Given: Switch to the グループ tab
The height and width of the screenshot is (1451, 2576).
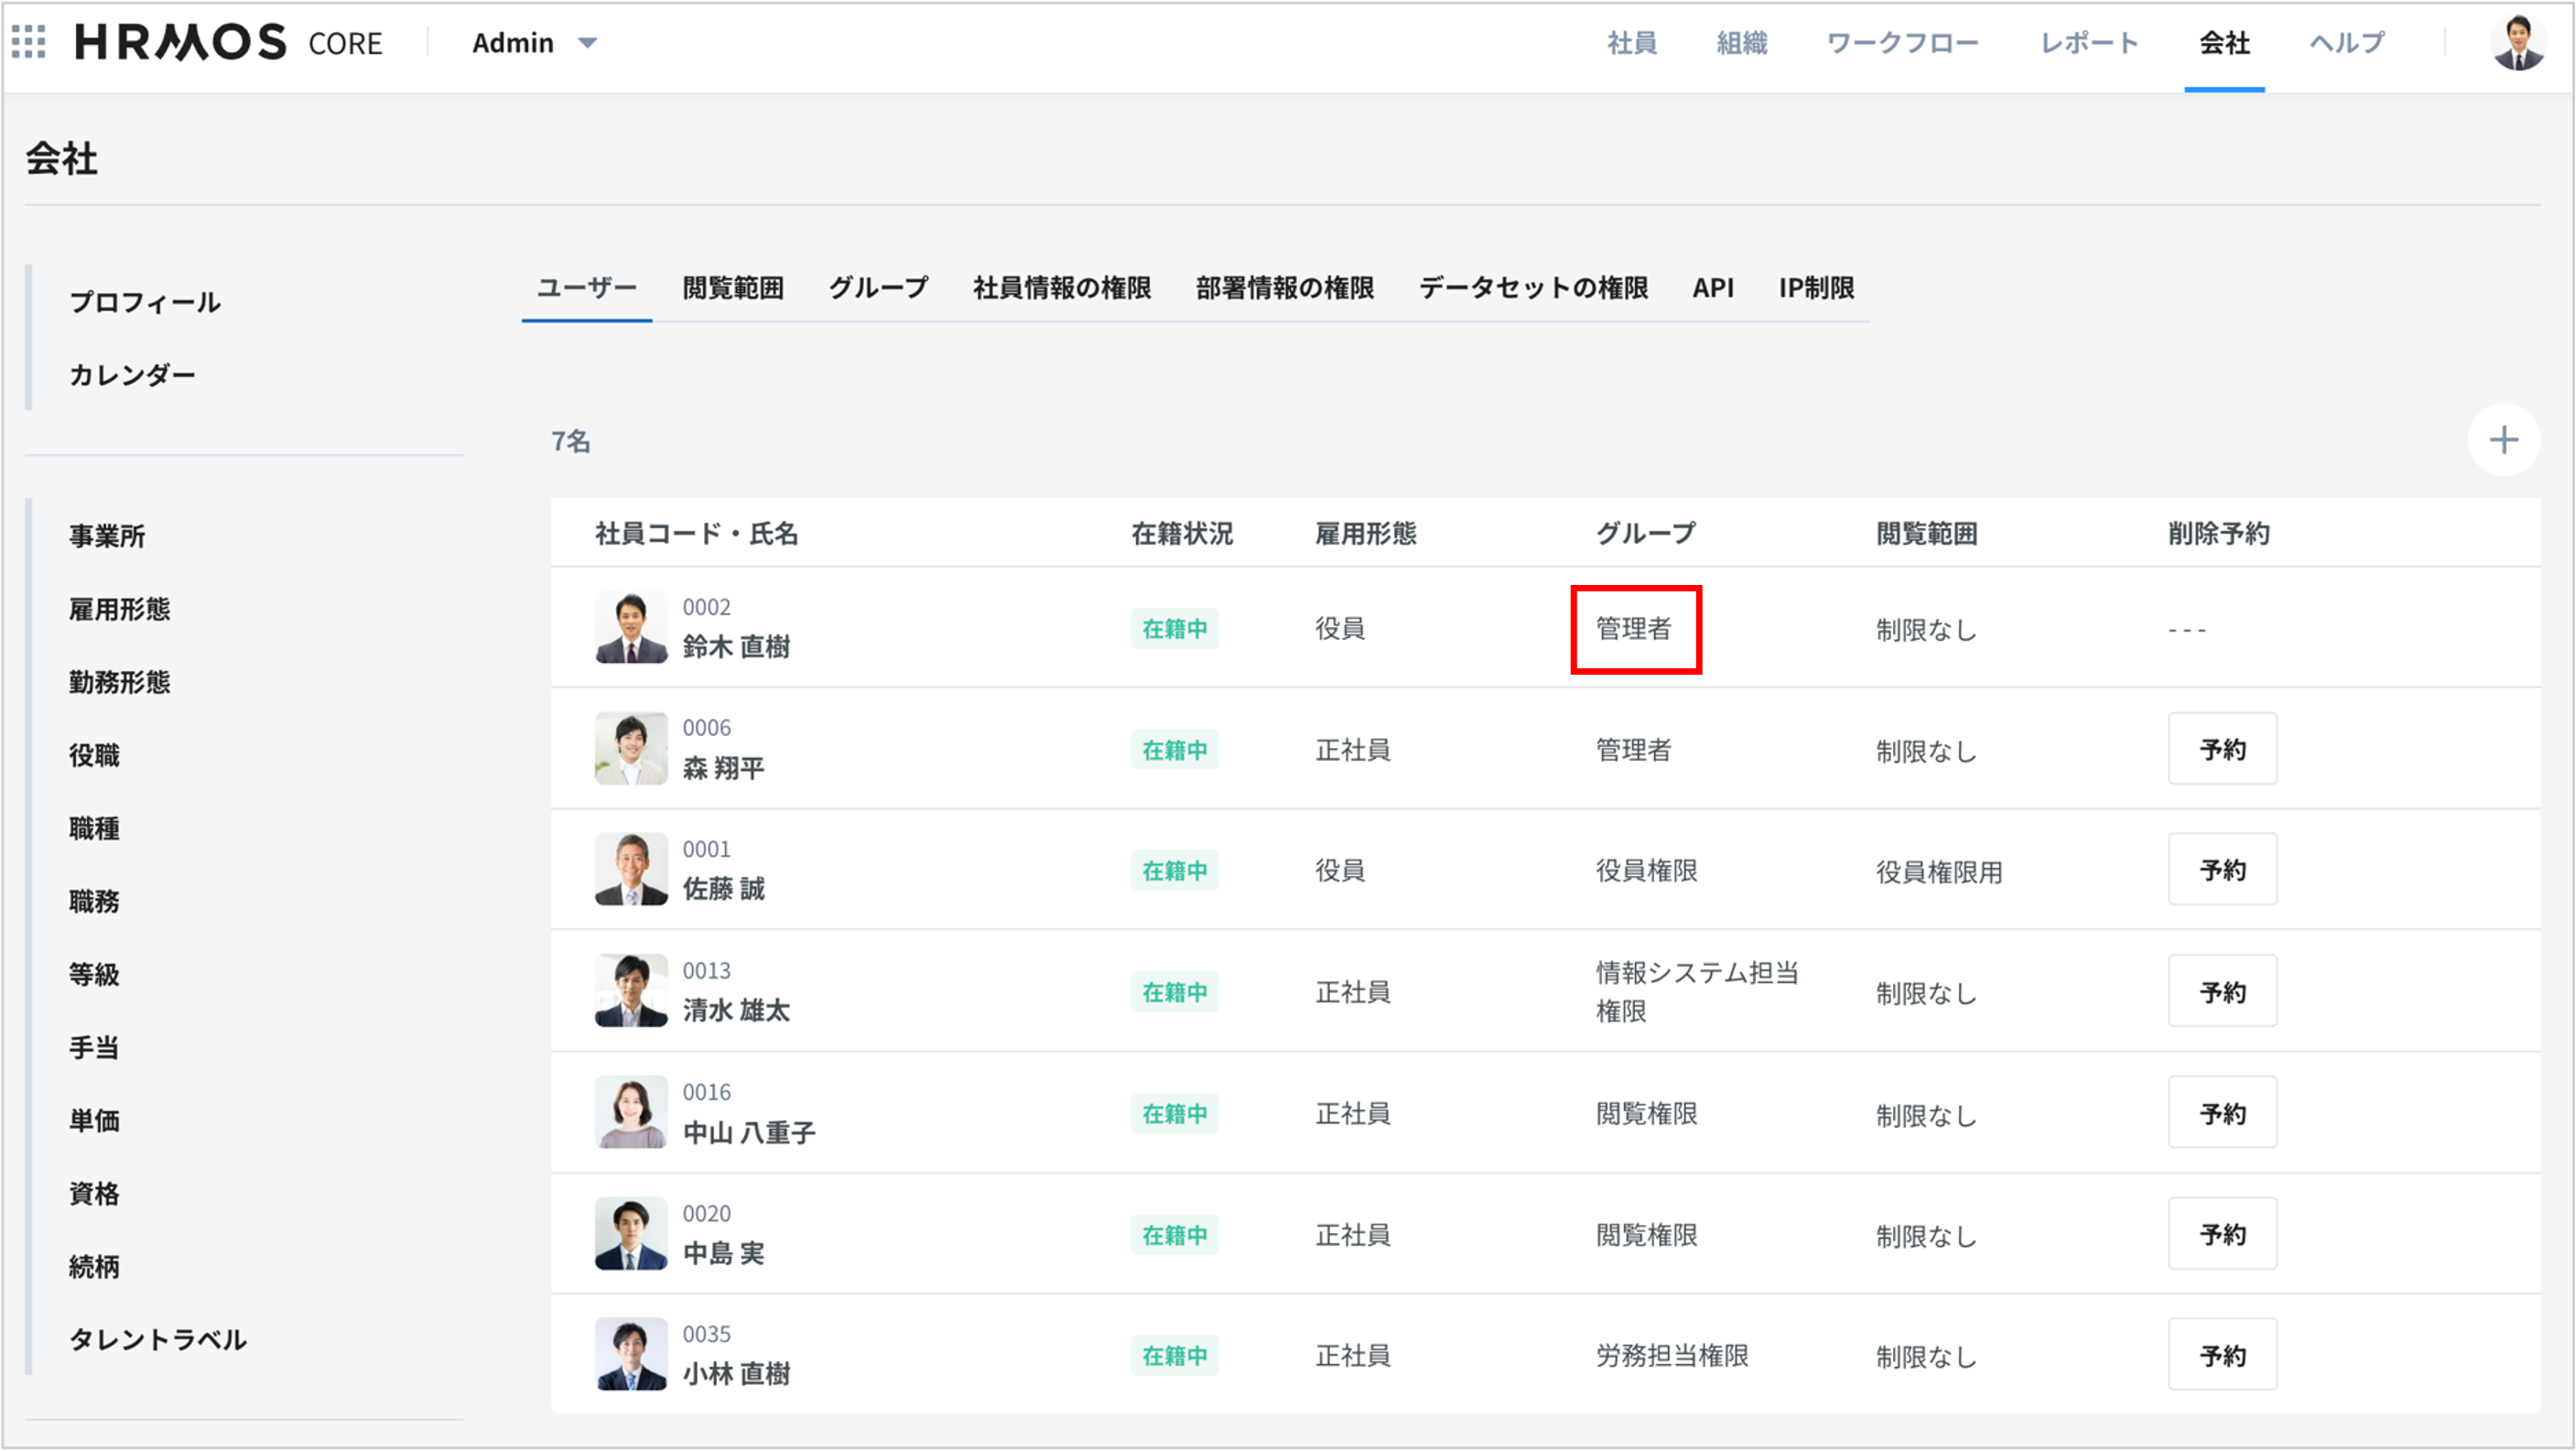Looking at the screenshot, I should coord(877,288).
